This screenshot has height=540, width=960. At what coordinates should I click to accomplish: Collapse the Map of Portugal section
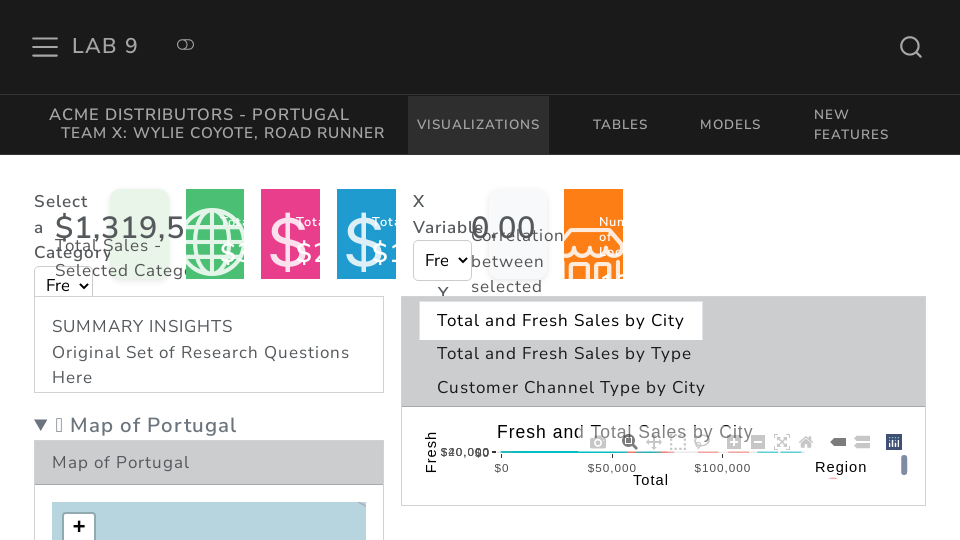pyautogui.click(x=41, y=425)
